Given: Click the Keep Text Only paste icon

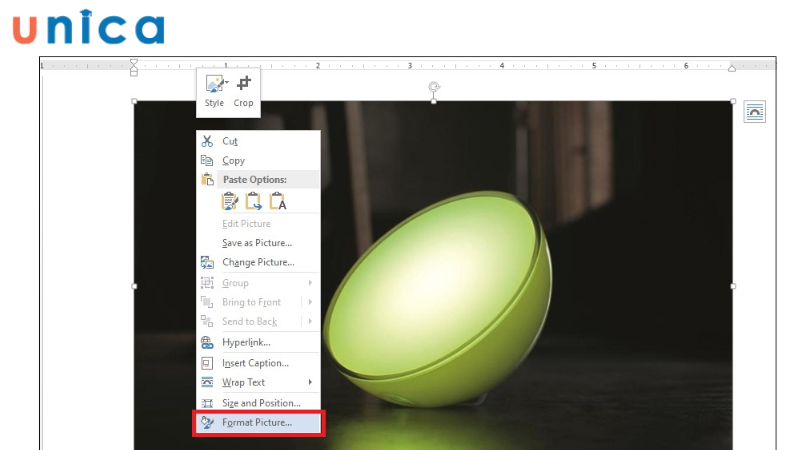Looking at the screenshot, I should click(278, 201).
